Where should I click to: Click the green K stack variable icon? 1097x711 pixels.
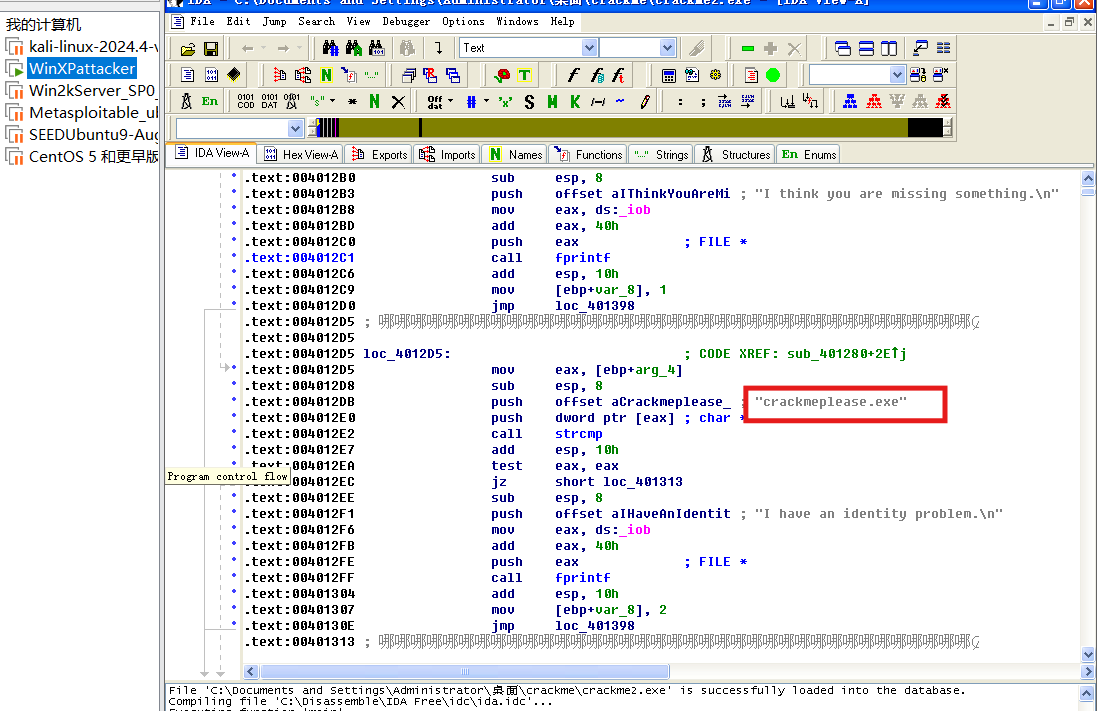[575, 101]
